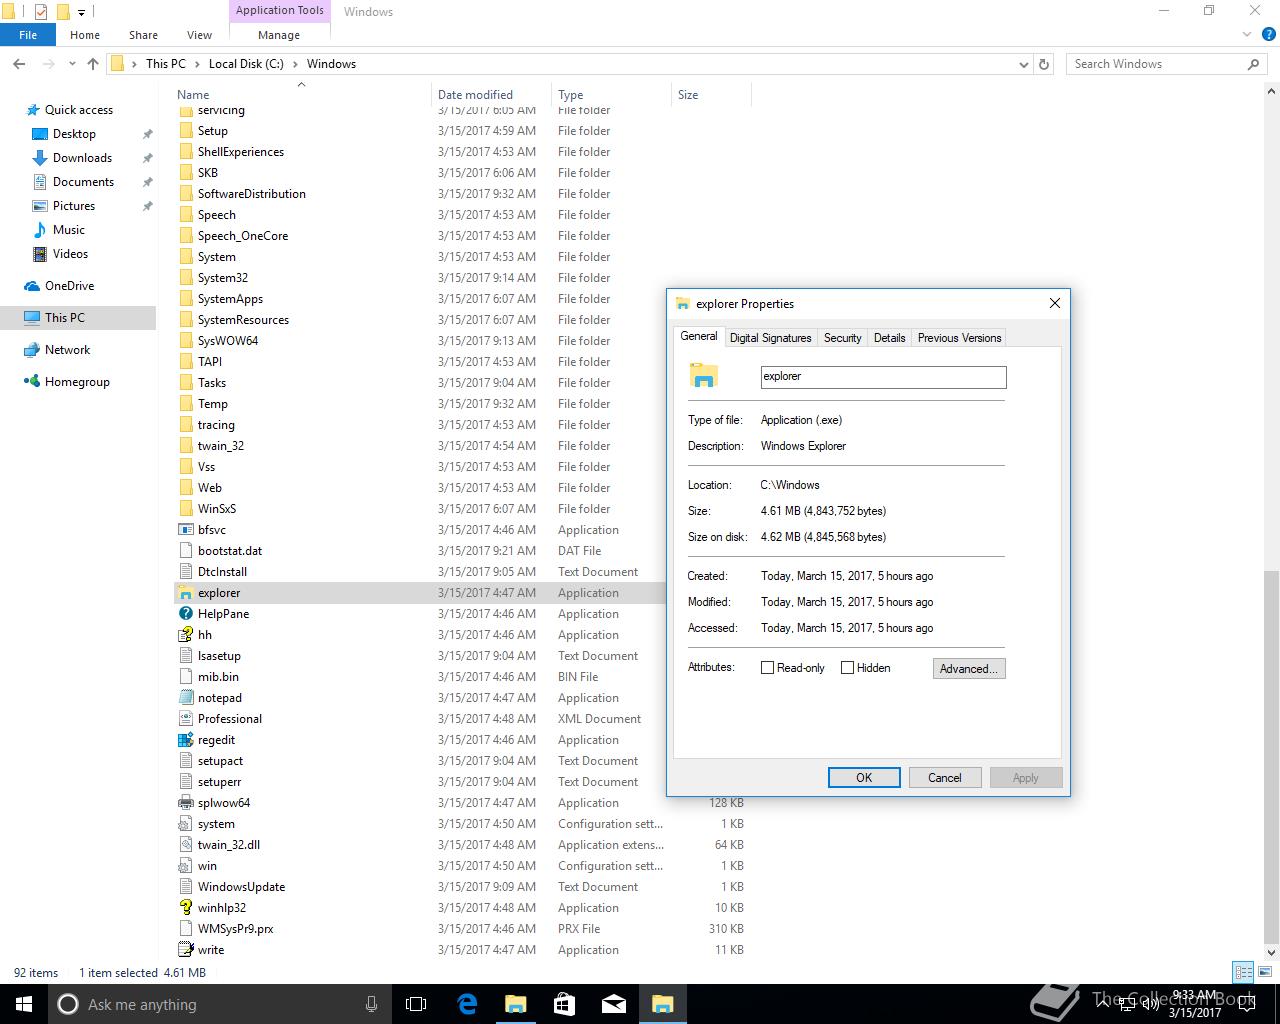This screenshot has width=1280, height=1024.
Task: Expand the address bar history dropdown
Action: pos(1023,64)
